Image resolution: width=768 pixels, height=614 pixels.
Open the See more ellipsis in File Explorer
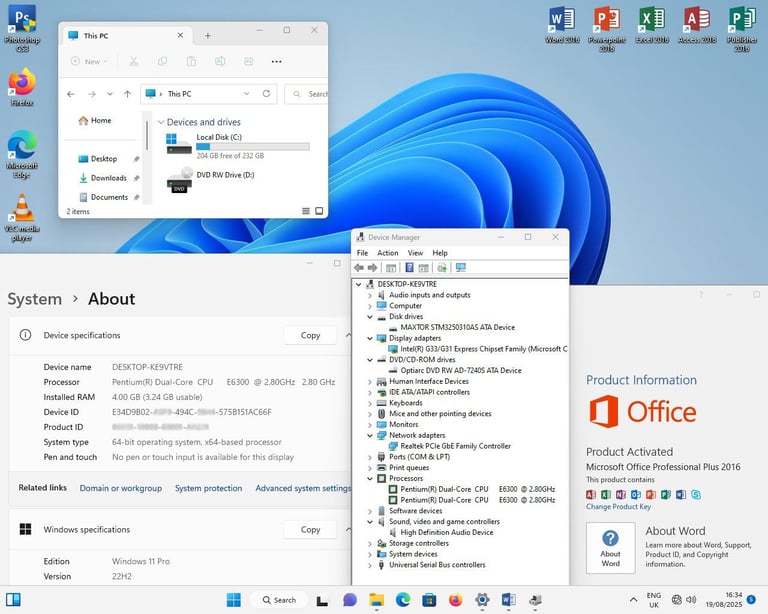pyautogui.click(x=276, y=62)
